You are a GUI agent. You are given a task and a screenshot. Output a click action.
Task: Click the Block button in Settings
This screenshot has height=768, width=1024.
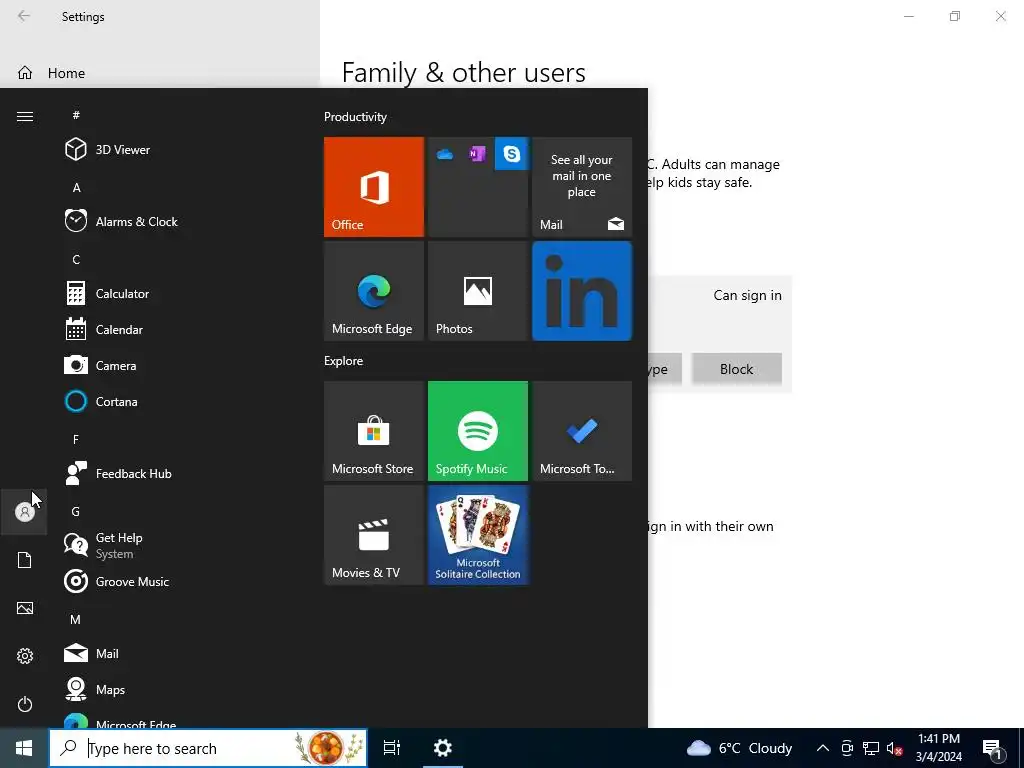[737, 369]
